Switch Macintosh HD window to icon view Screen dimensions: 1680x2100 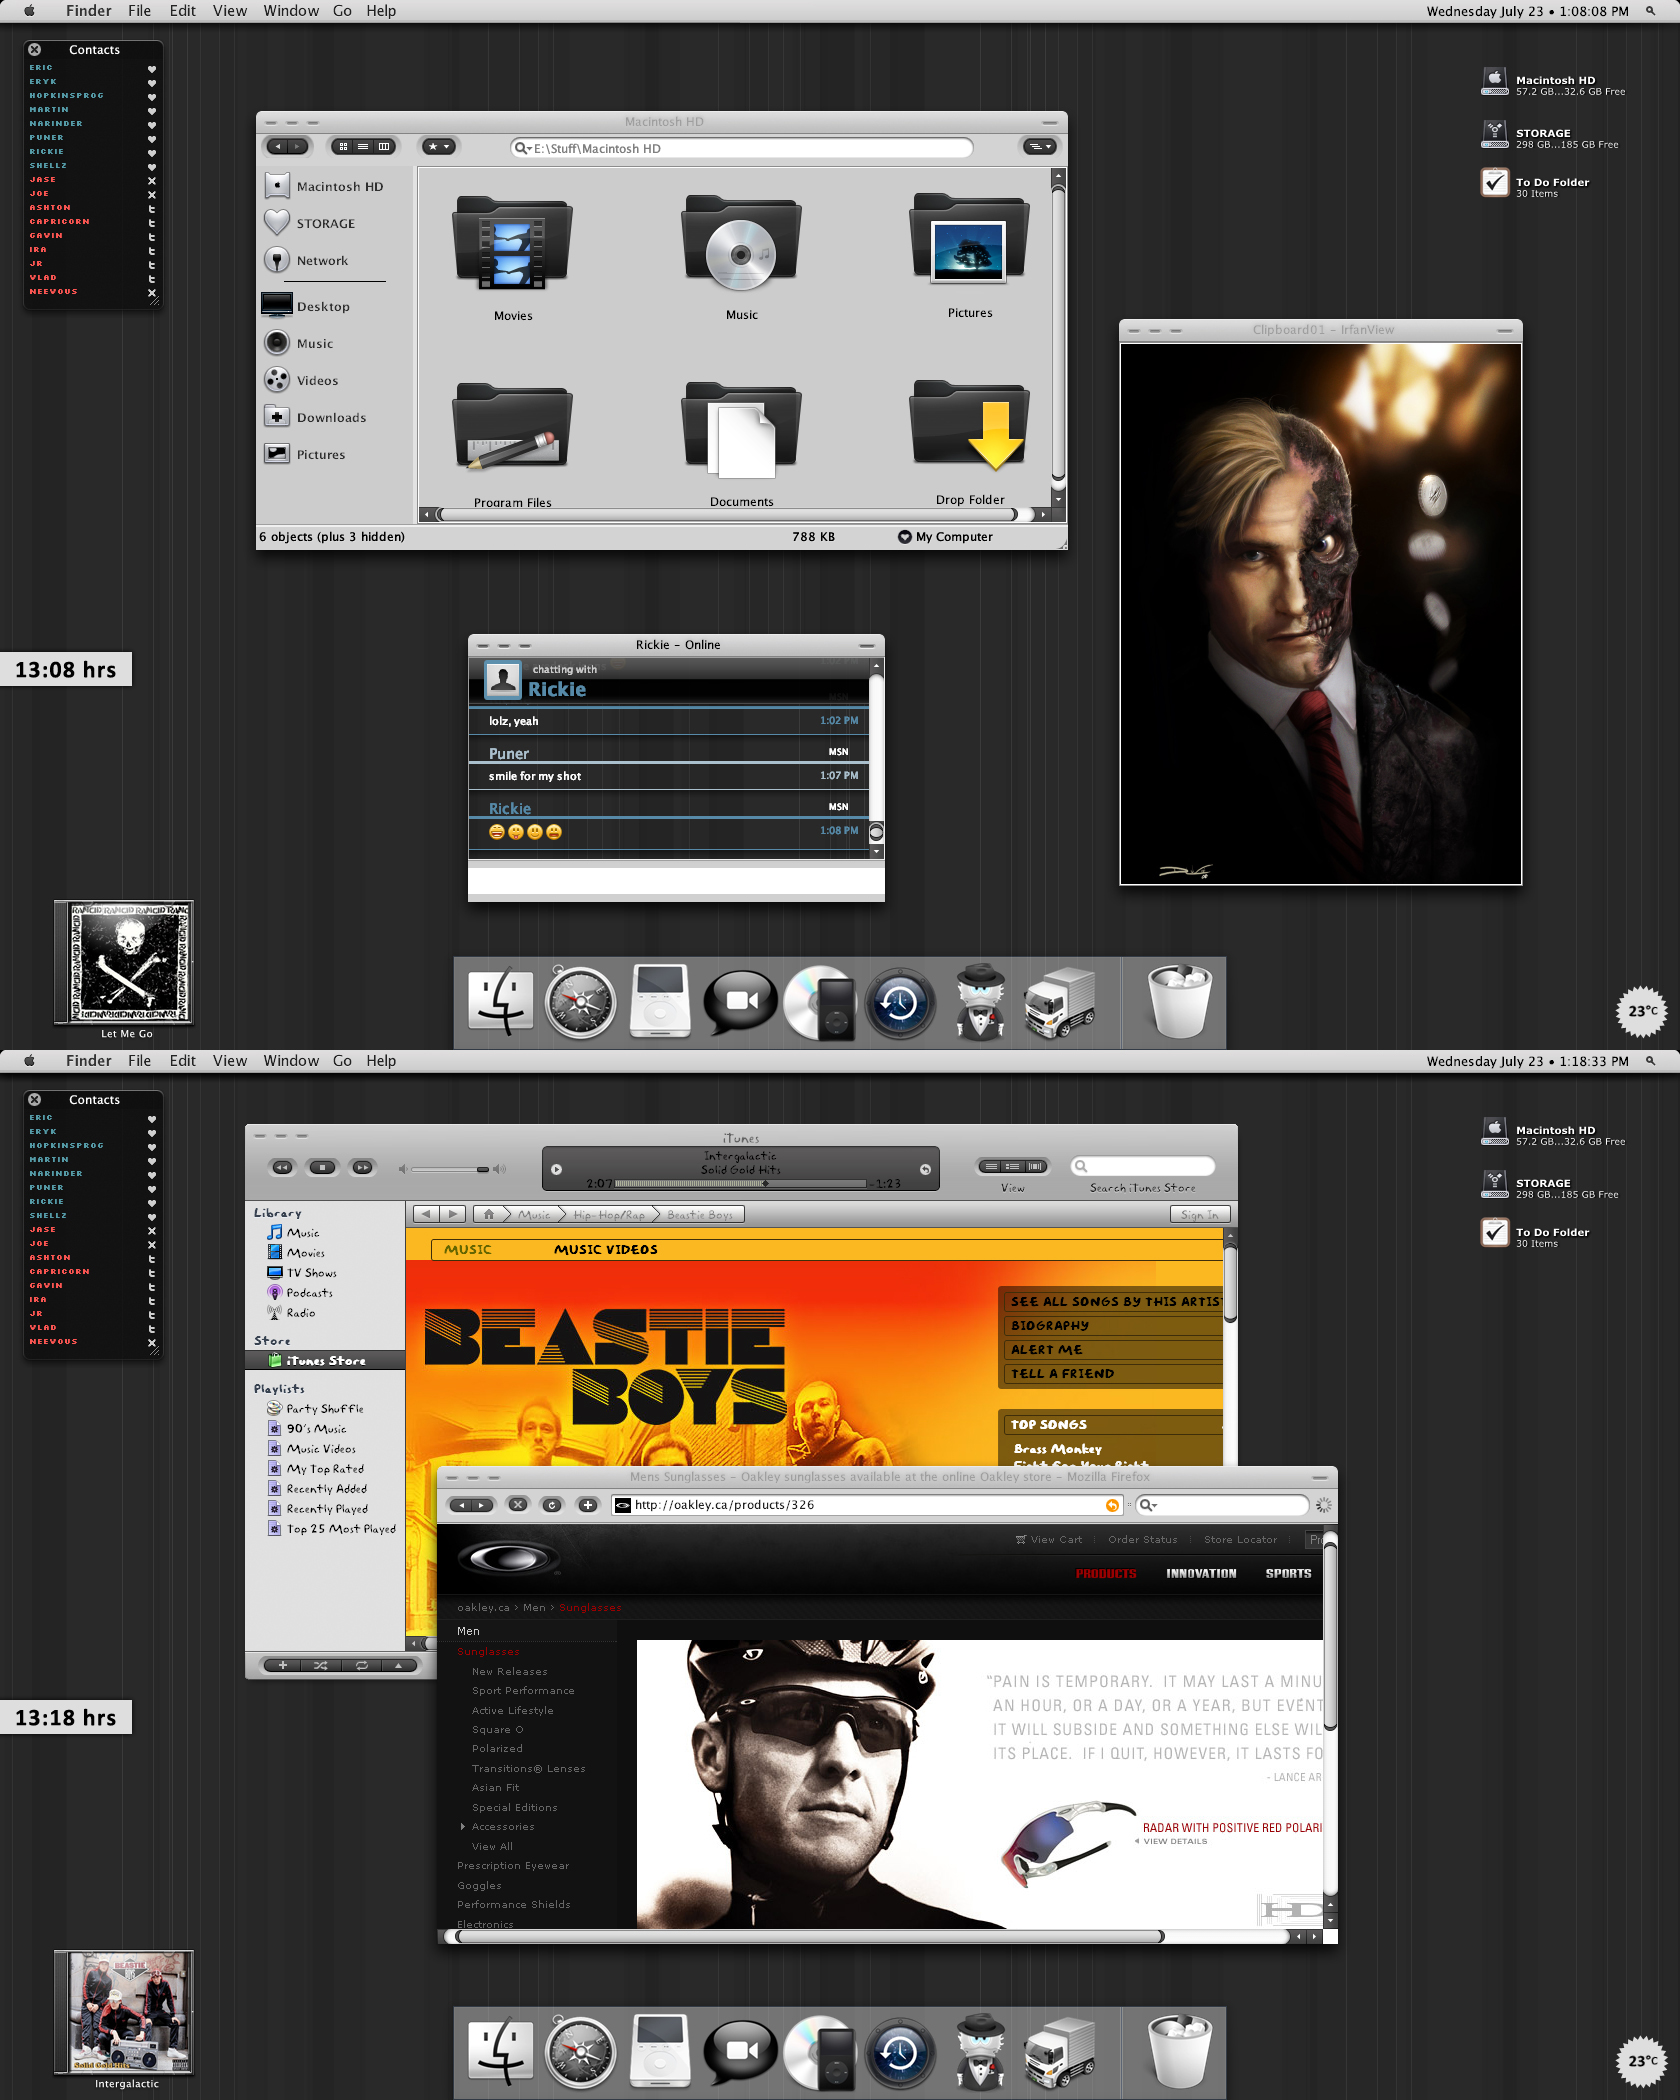[x=344, y=147]
